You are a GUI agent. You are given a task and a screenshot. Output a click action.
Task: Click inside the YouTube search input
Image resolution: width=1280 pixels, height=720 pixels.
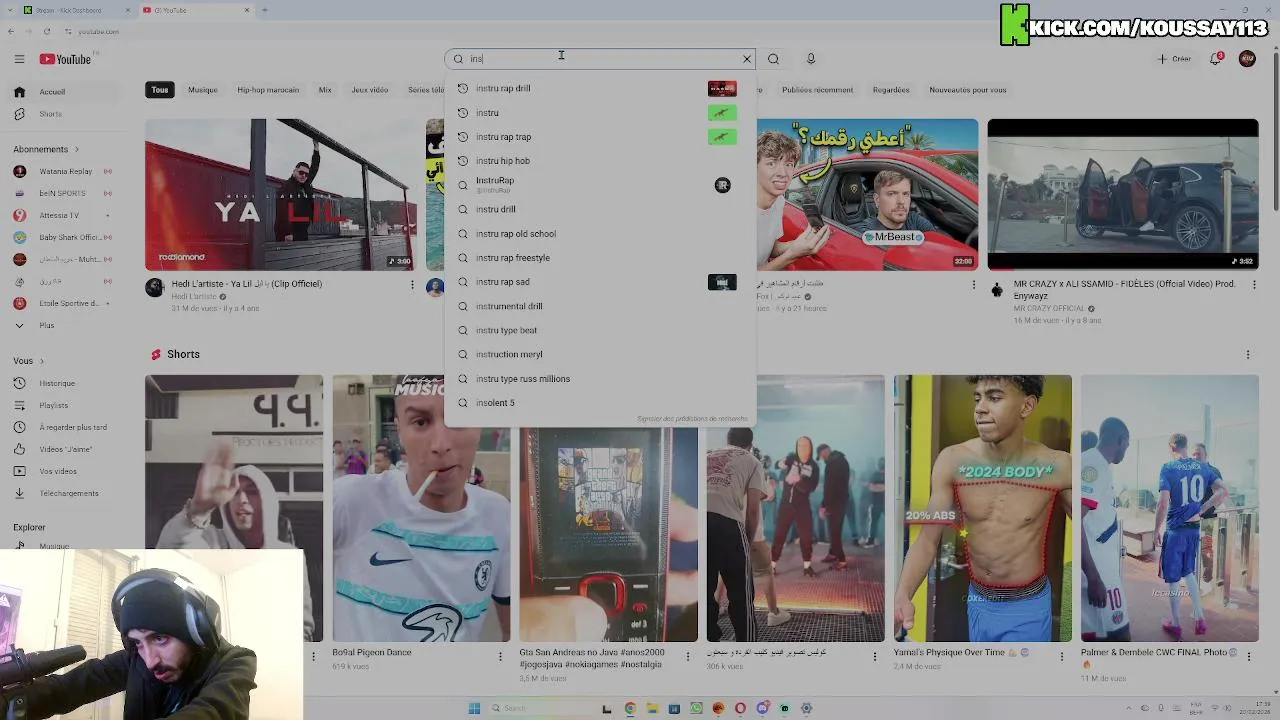(600, 59)
